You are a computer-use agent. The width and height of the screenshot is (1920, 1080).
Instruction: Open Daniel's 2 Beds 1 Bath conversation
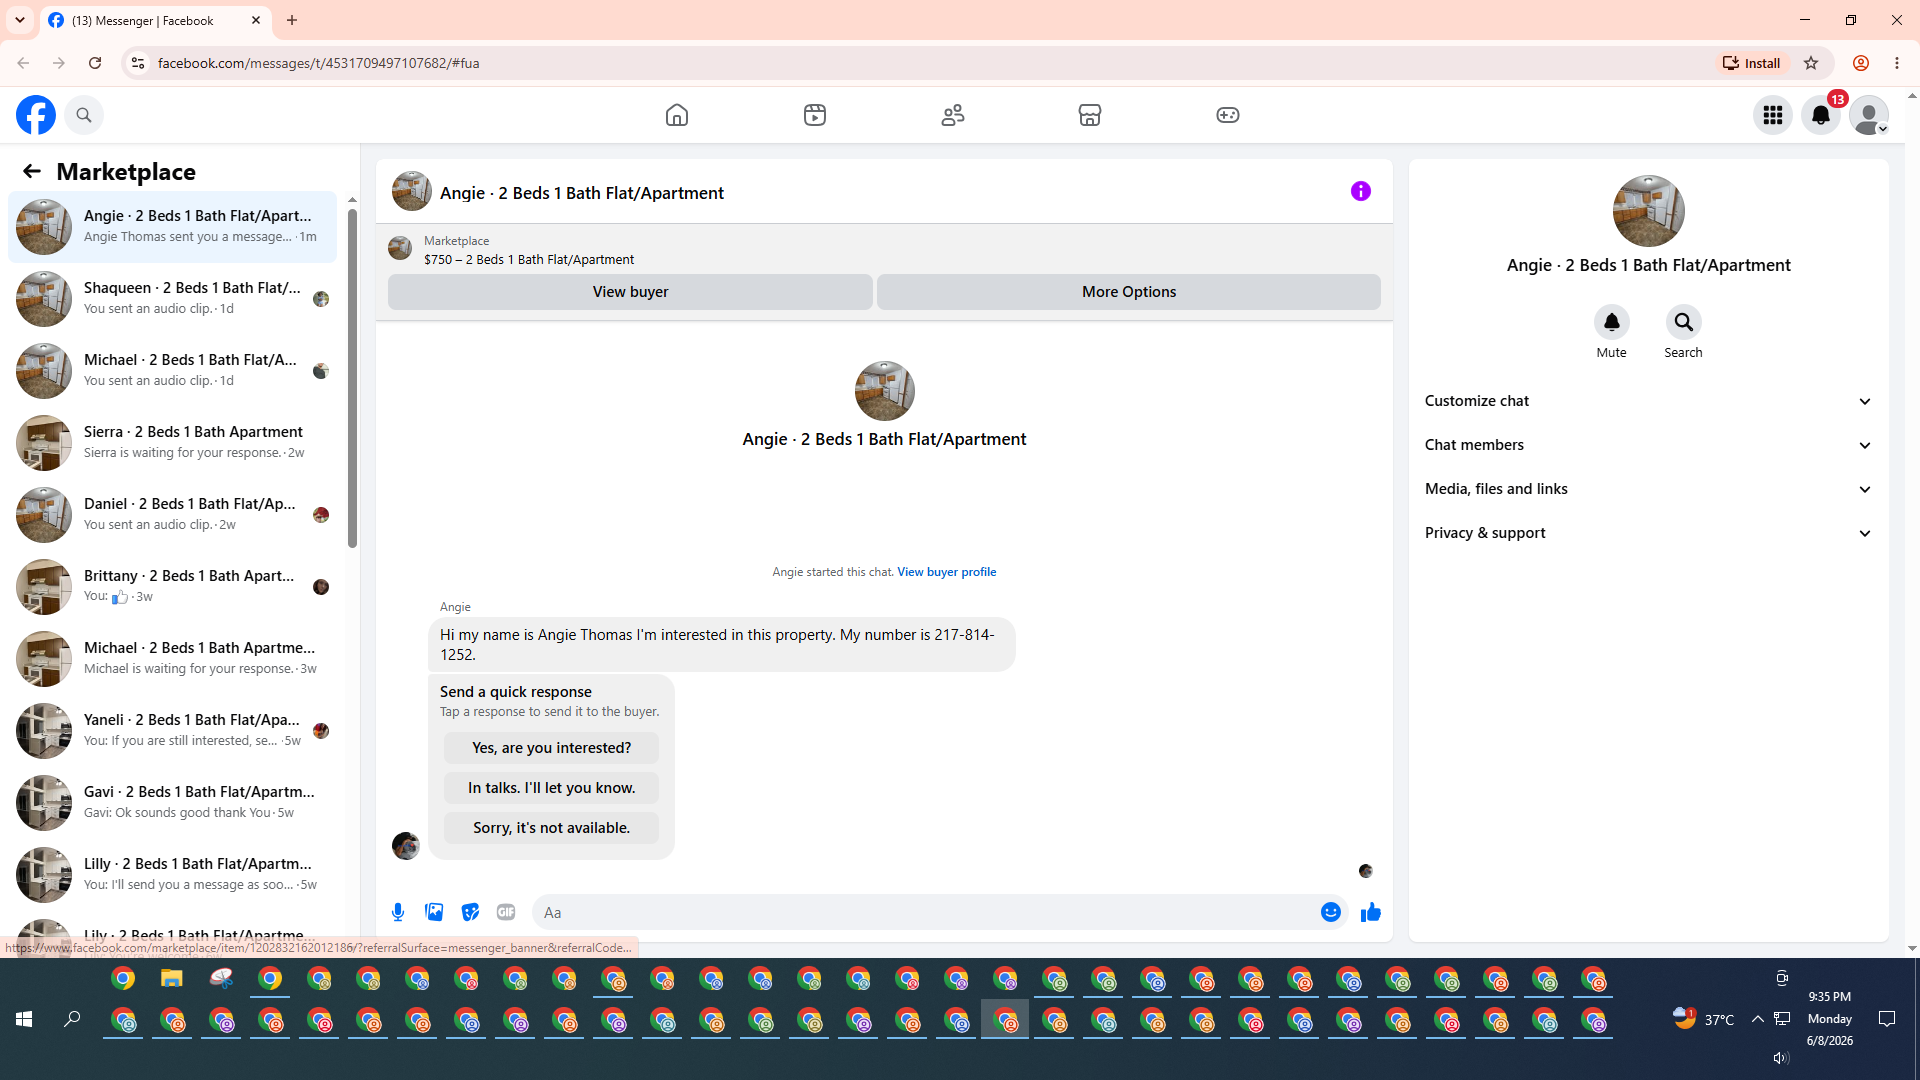click(172, 515)
